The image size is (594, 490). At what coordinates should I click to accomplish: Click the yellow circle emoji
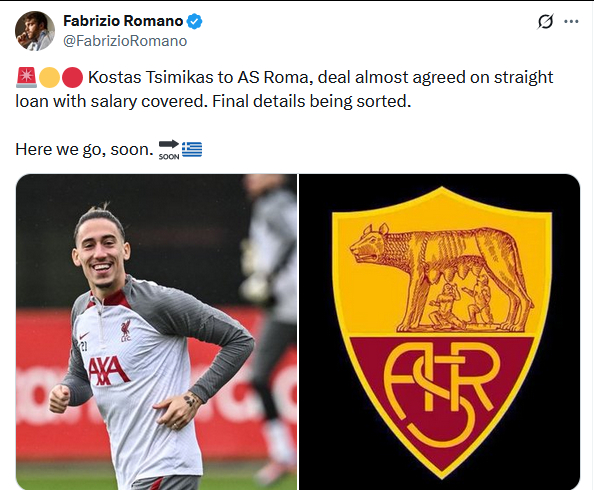[x=49, y=77]
